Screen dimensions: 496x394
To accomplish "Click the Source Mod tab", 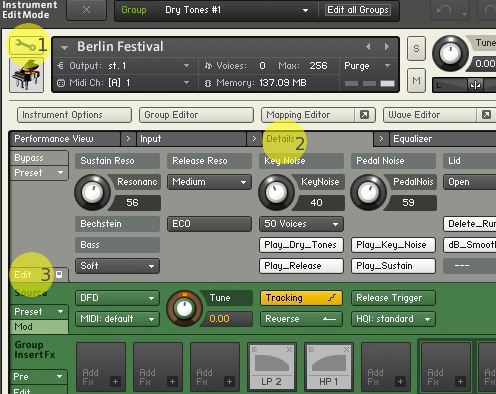I will 39,327.
